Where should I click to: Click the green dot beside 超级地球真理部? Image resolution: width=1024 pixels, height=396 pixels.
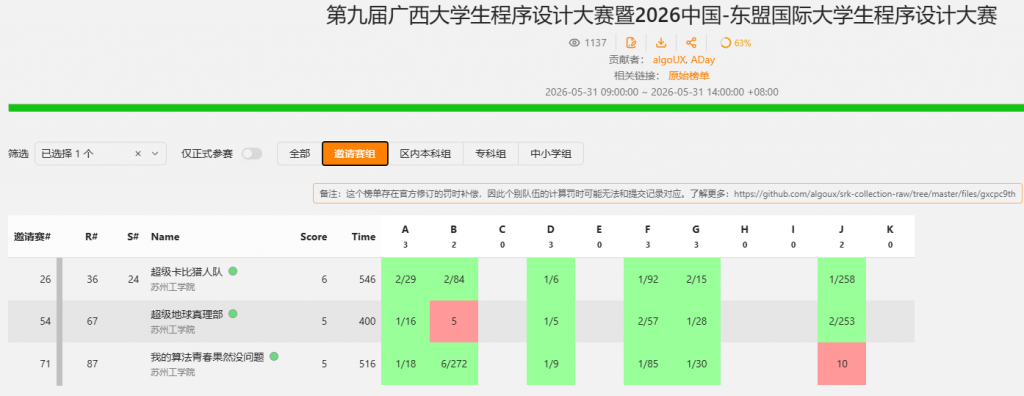[x=232, y=314]
